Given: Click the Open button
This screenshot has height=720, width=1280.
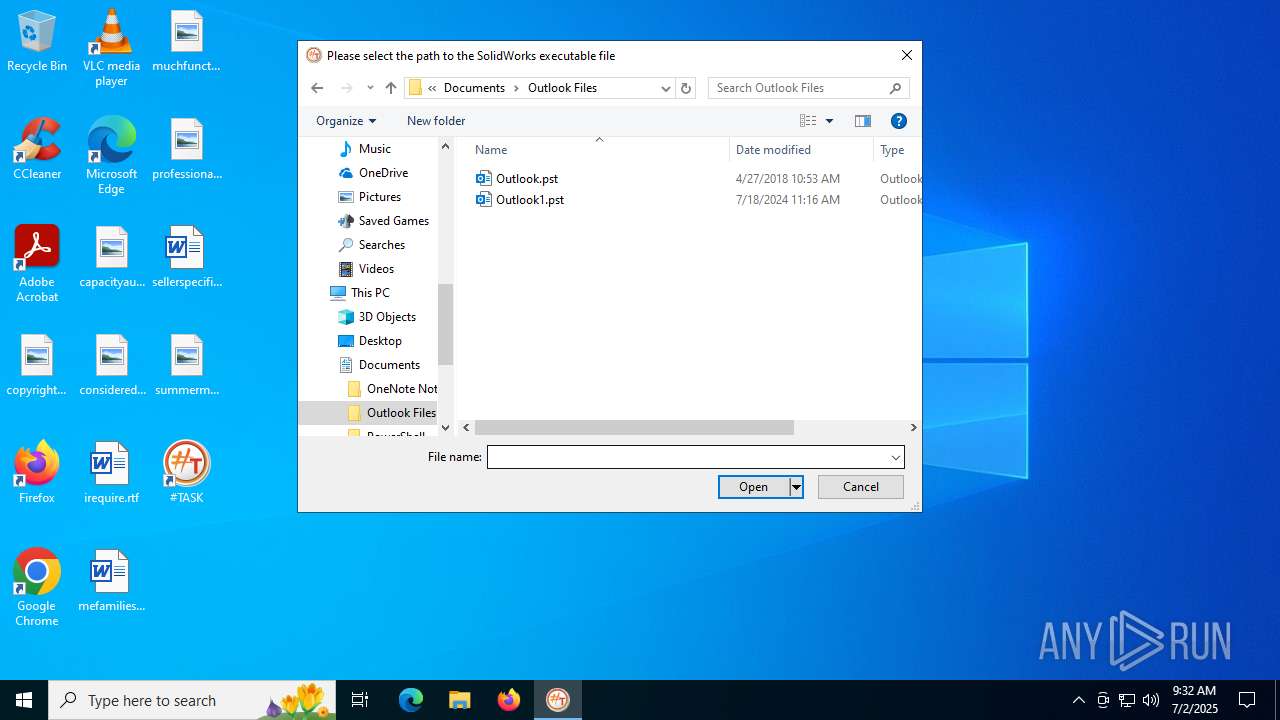Looking at the screenshot, I should click(x=754, y=487).
